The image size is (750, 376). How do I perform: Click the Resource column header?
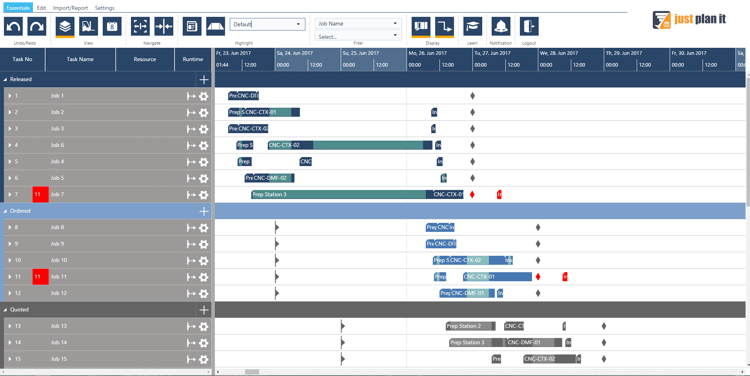tap(145, 59)
